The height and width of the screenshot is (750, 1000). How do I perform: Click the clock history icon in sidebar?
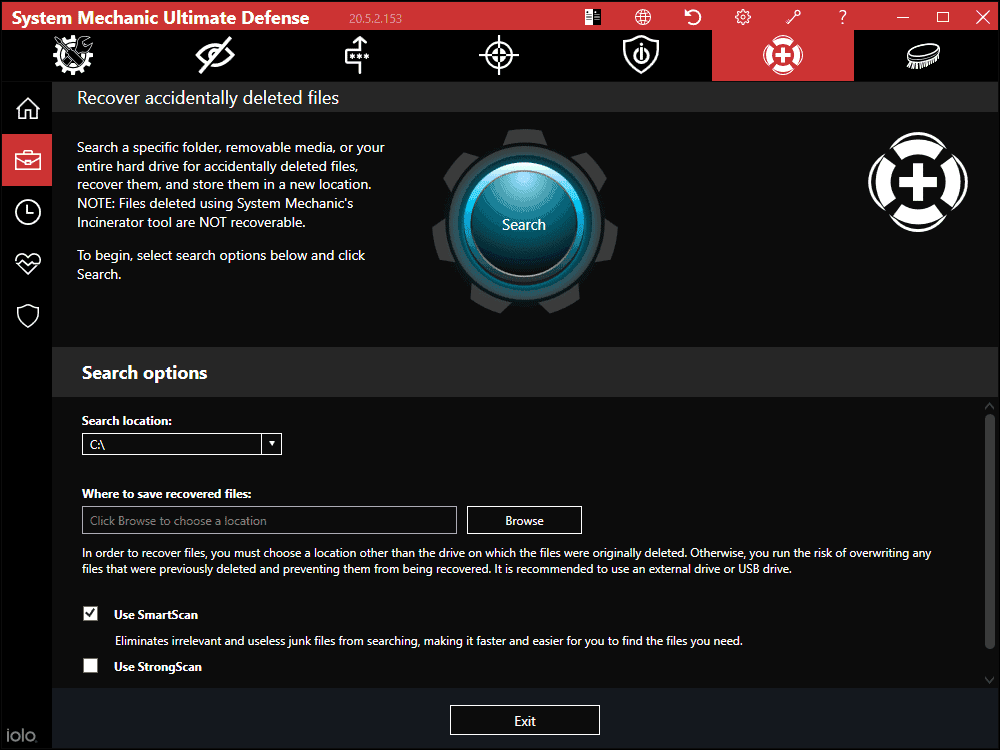click(x=27, y=211)
